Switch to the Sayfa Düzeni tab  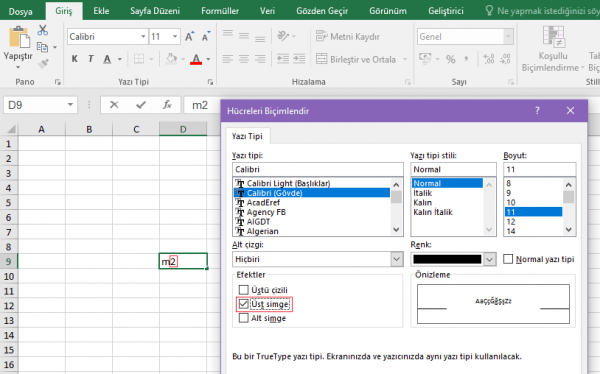pos(155,11)
